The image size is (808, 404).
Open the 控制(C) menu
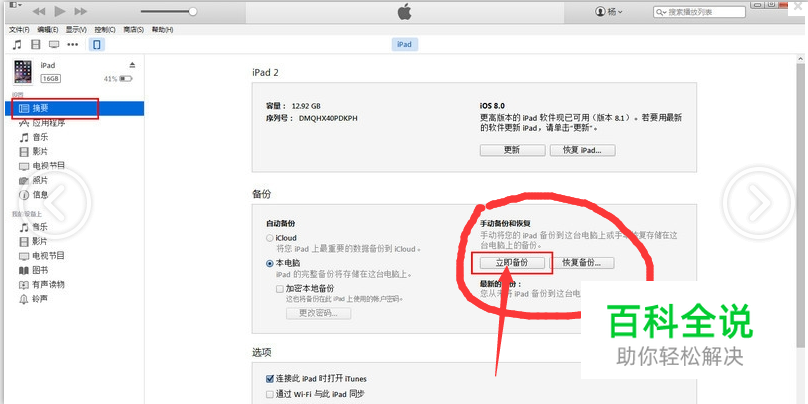105,29
